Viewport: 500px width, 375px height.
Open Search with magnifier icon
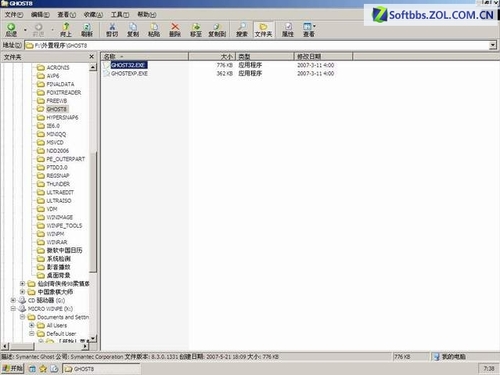(x=242, y=30)
